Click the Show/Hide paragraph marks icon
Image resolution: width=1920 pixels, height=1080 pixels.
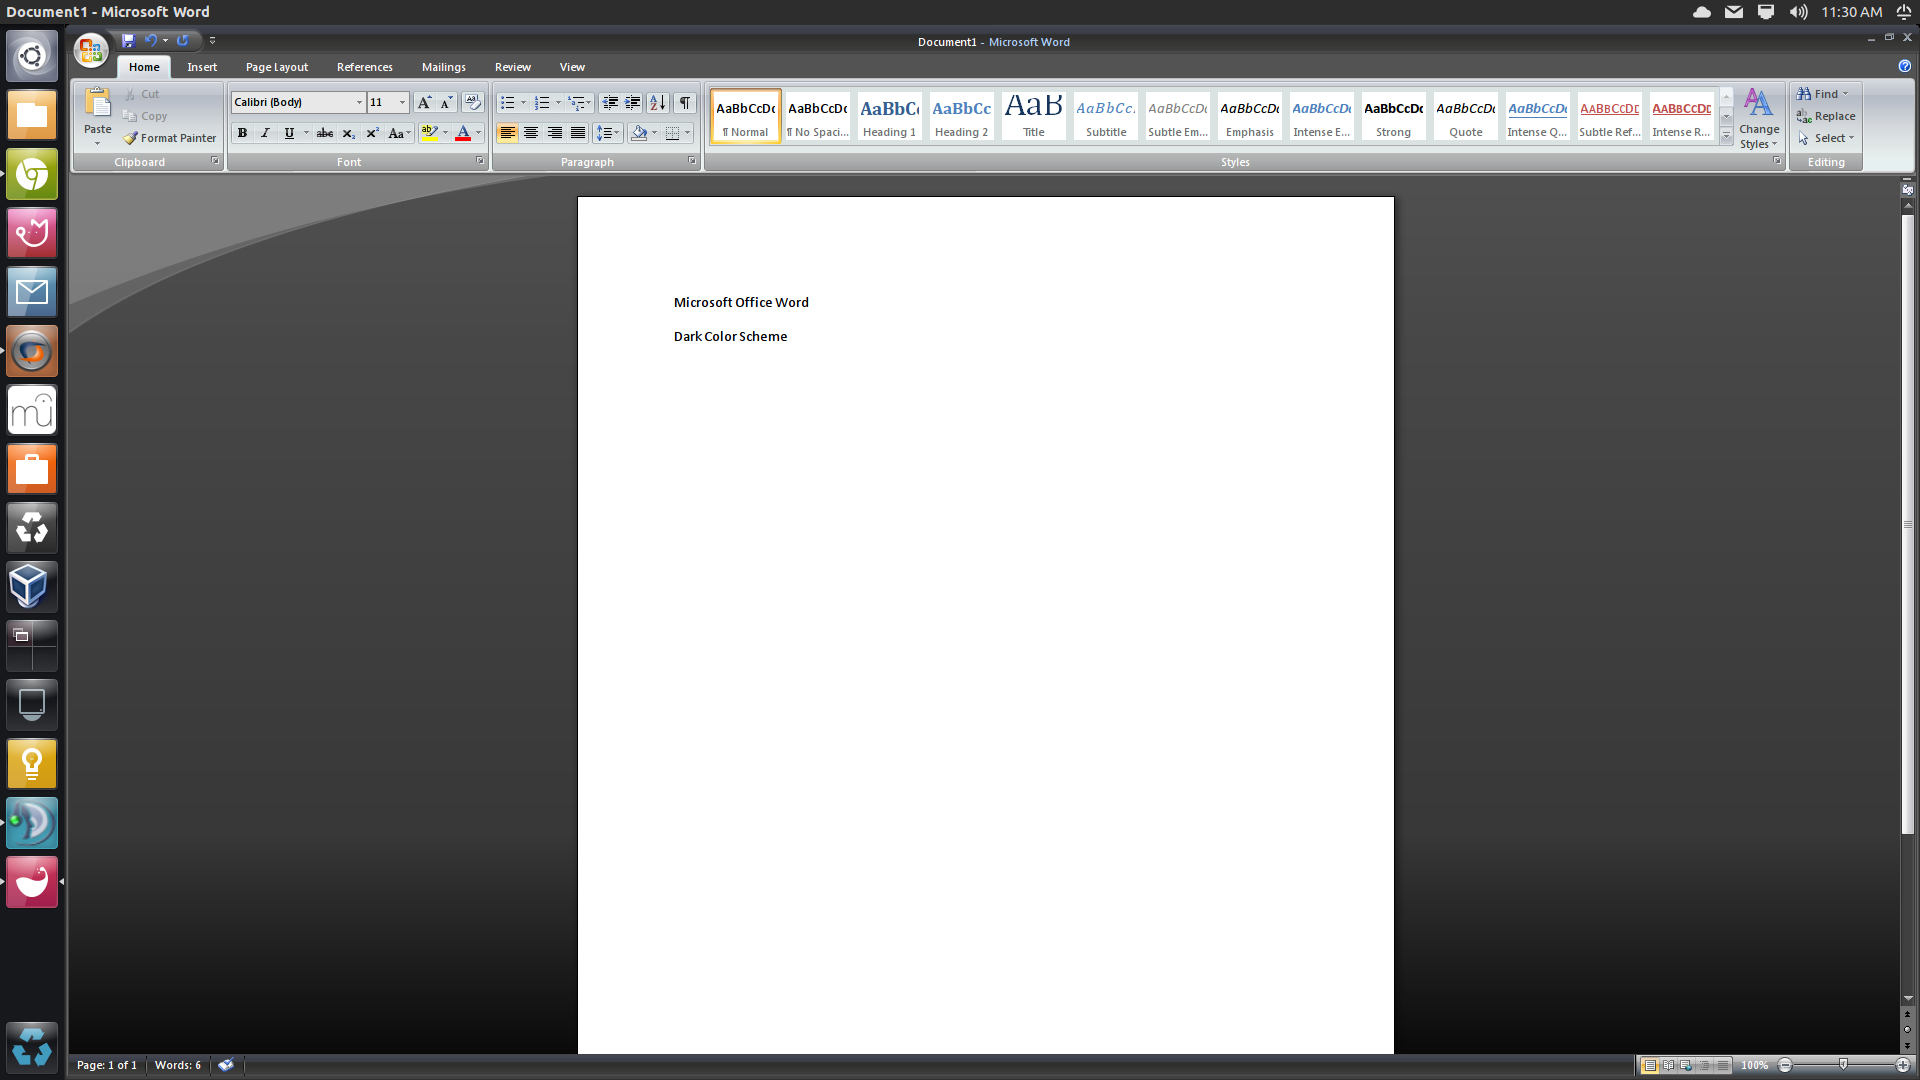(x=684, y=102)
